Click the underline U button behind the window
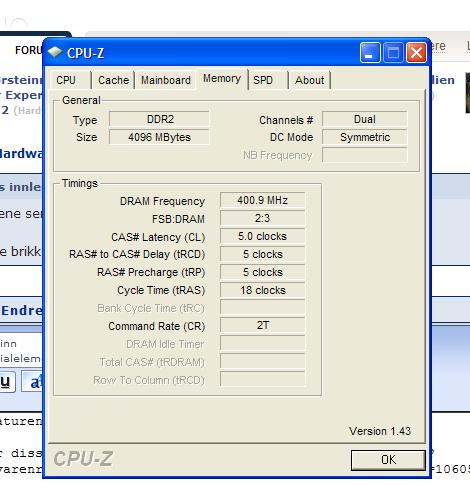The width and height of the screenshot is (470, 487). (x=7, y=382)
